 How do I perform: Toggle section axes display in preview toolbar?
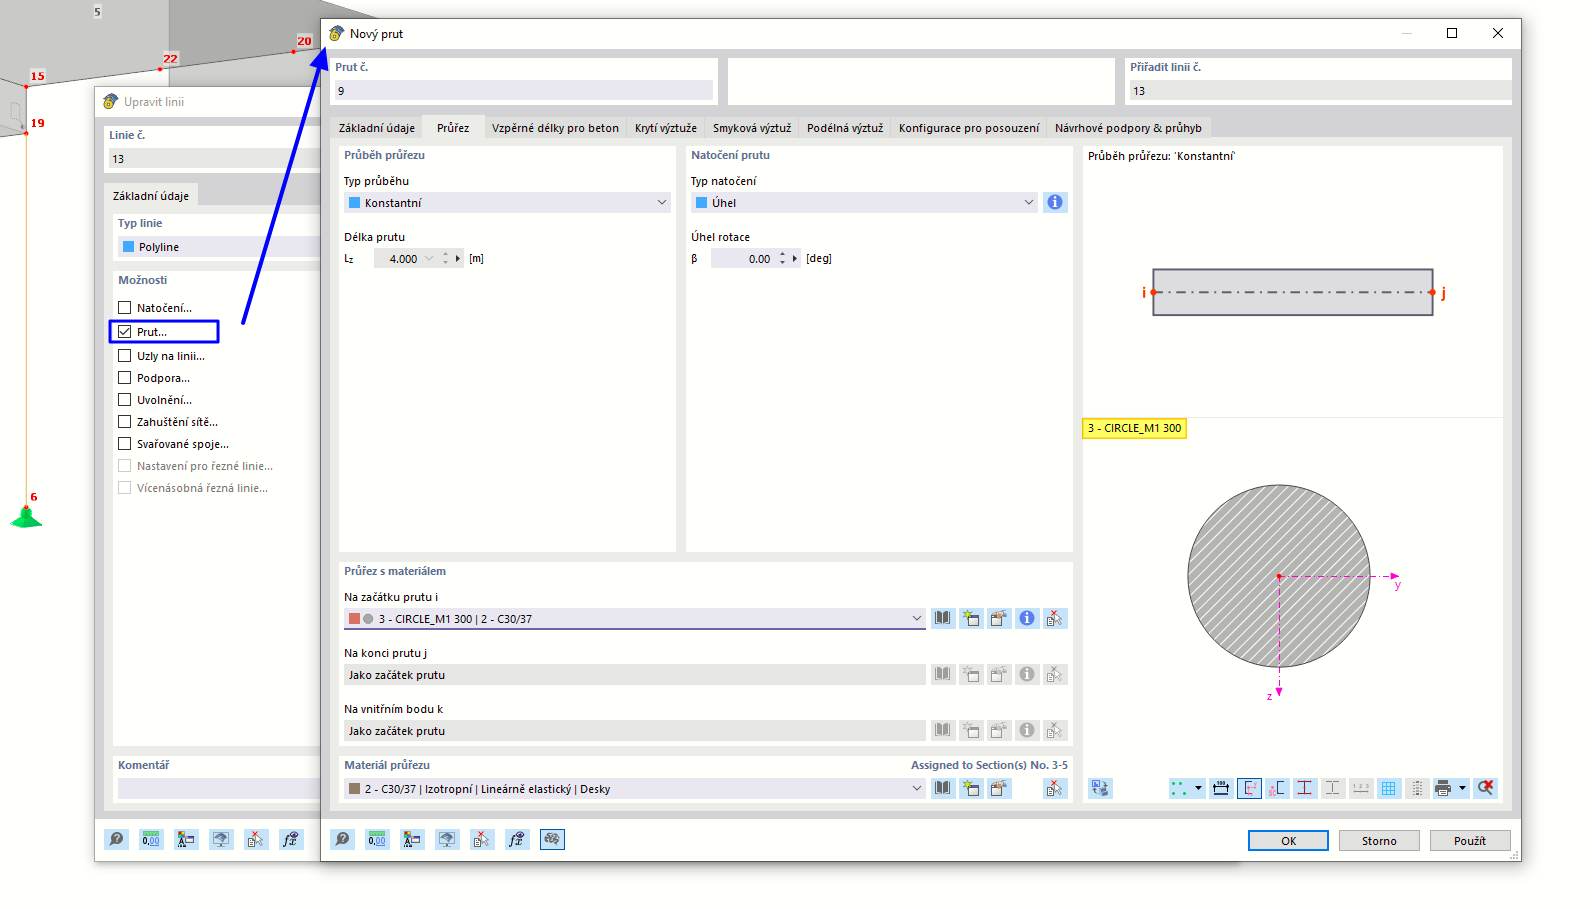1249,788
